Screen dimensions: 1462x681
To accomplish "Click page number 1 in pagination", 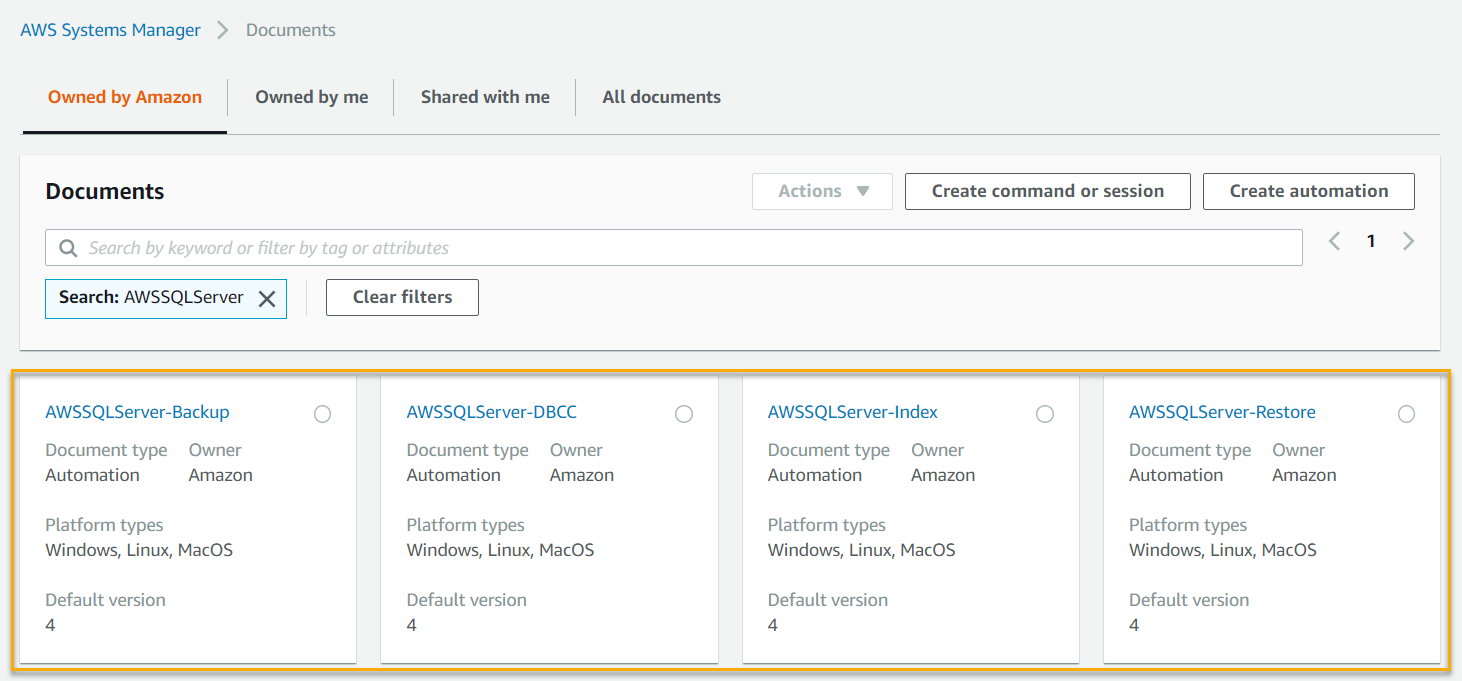I will (1371, 241).
